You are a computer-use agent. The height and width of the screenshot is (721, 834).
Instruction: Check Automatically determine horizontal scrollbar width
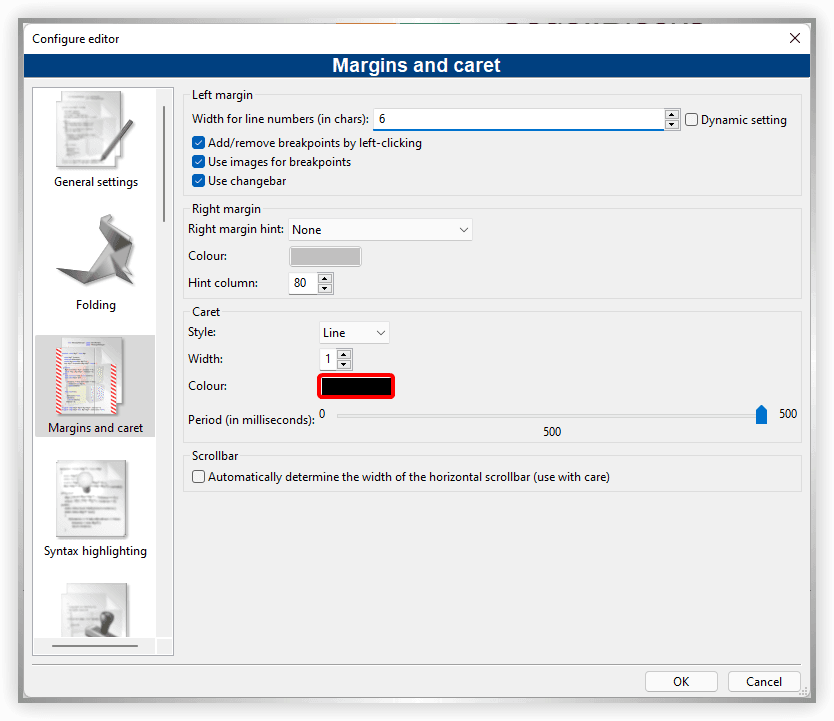[x=198, y=476]
